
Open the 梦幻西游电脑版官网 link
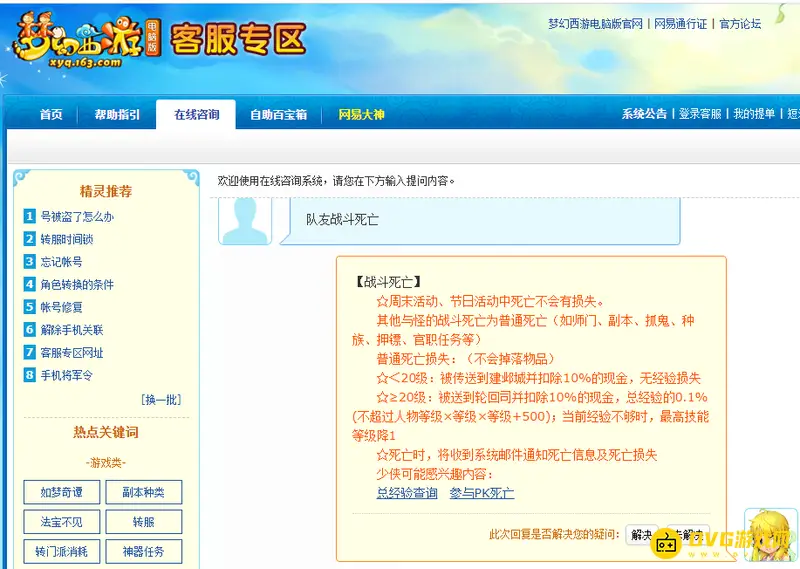coord(595,24)
